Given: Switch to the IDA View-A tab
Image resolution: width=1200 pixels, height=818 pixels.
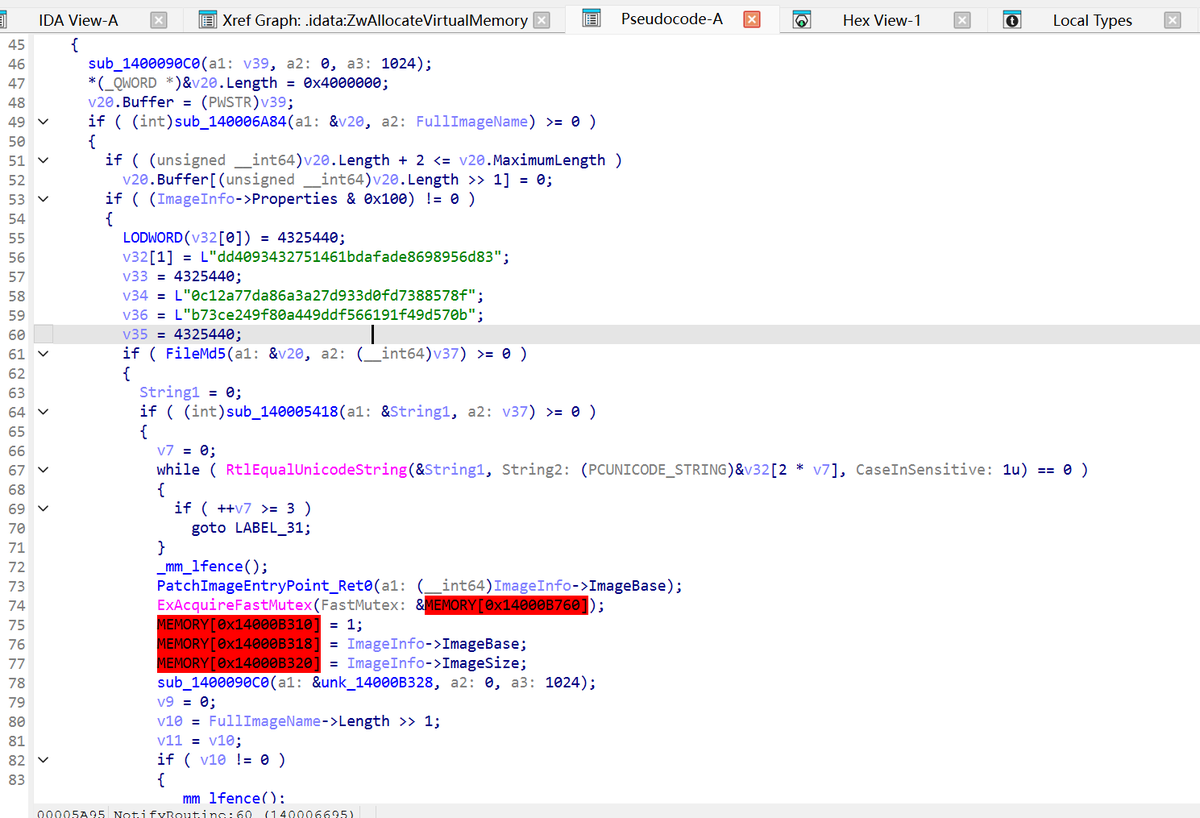Looking at the screenshot, I should [x=78, y=20].
